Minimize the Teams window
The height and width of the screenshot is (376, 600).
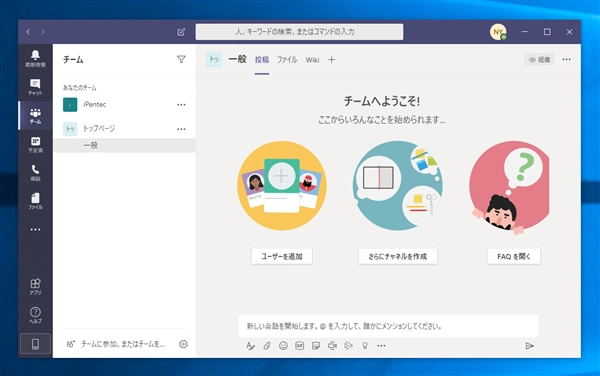525,32
